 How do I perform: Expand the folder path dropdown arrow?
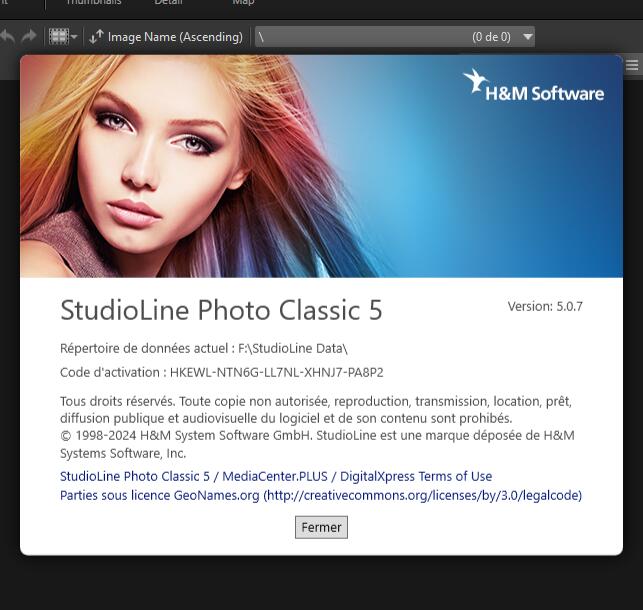tap(528, 37)
